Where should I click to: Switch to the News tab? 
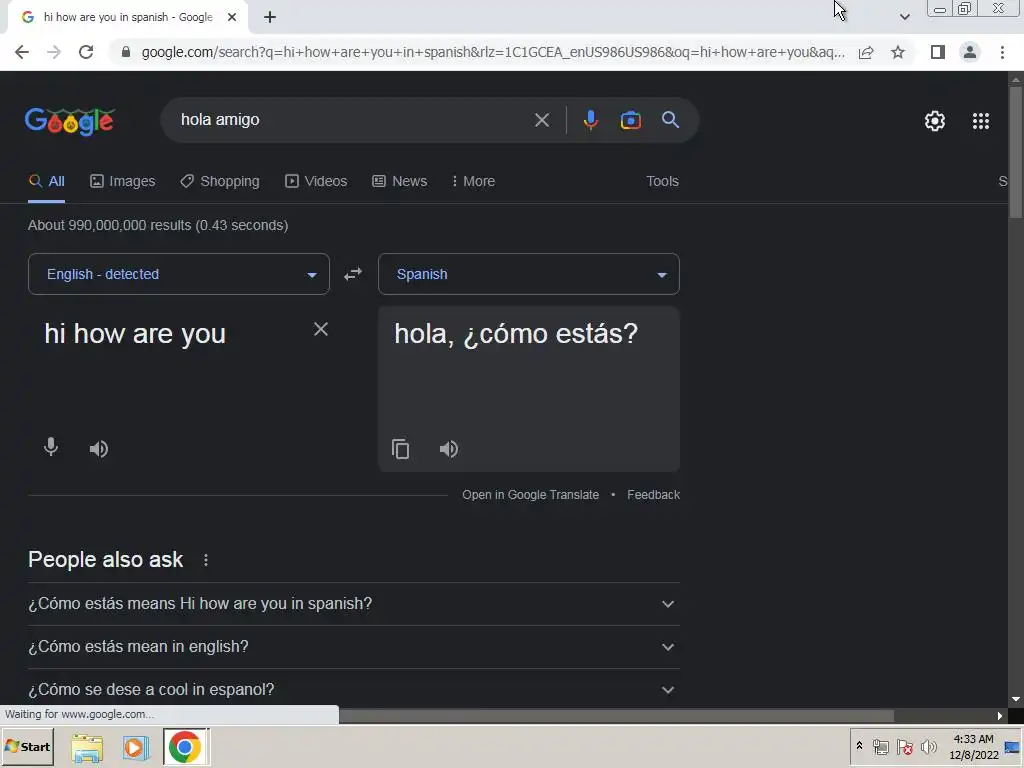400,182
